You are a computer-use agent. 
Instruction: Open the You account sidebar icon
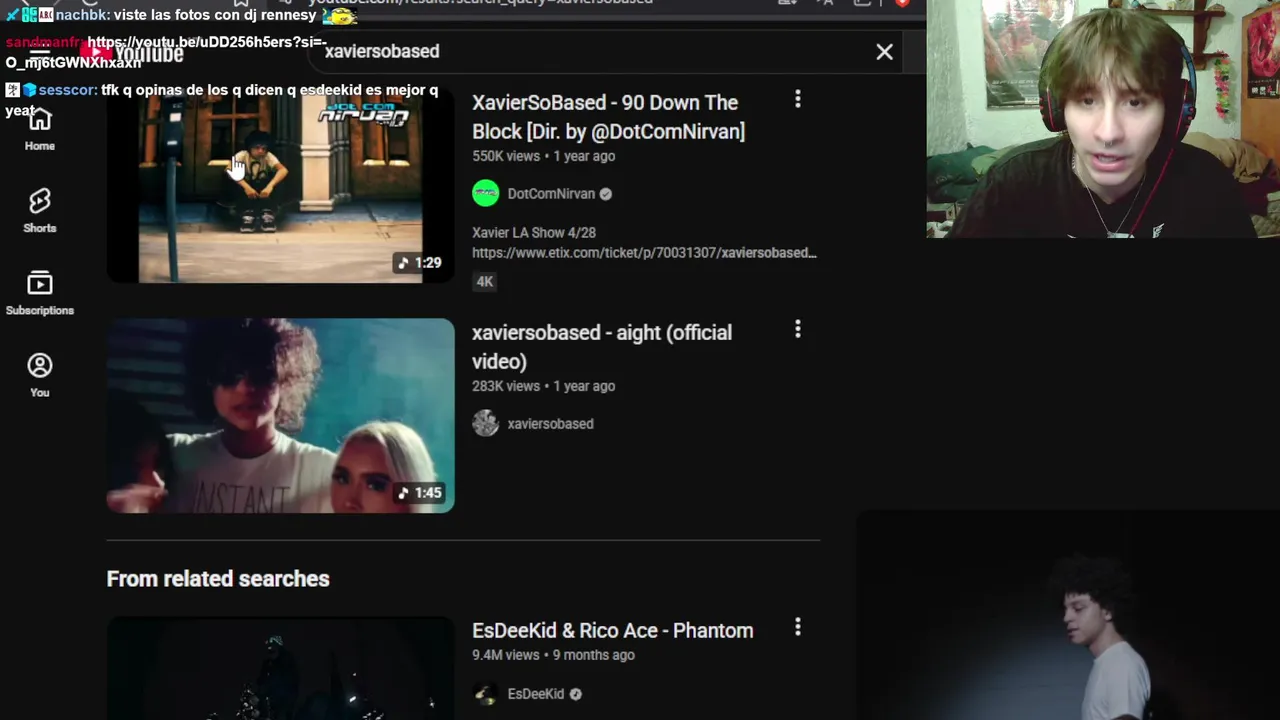coord(39,375)
